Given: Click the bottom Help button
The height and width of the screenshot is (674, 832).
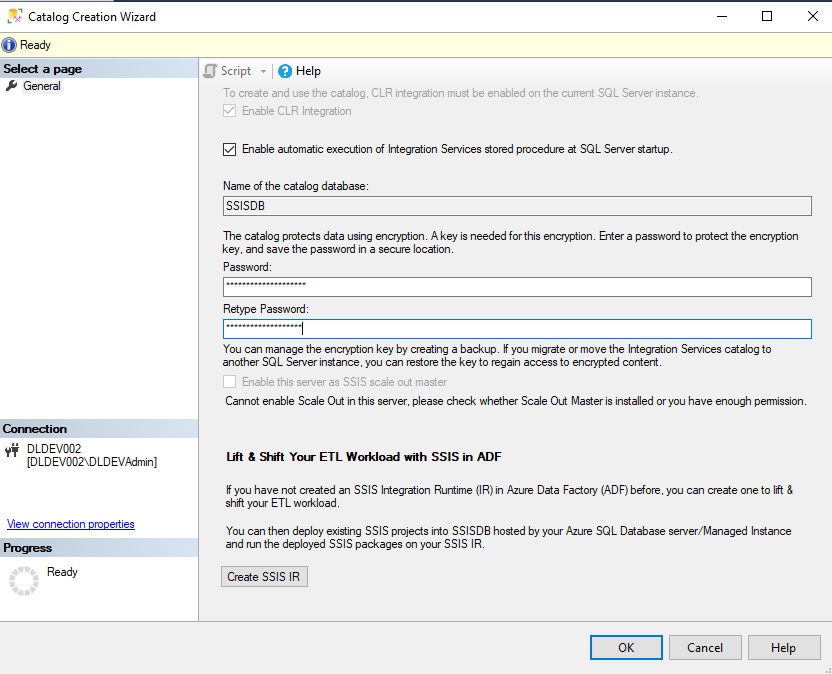Looking at the screenshot, I should pyautogui.click(x=784, y=647).
